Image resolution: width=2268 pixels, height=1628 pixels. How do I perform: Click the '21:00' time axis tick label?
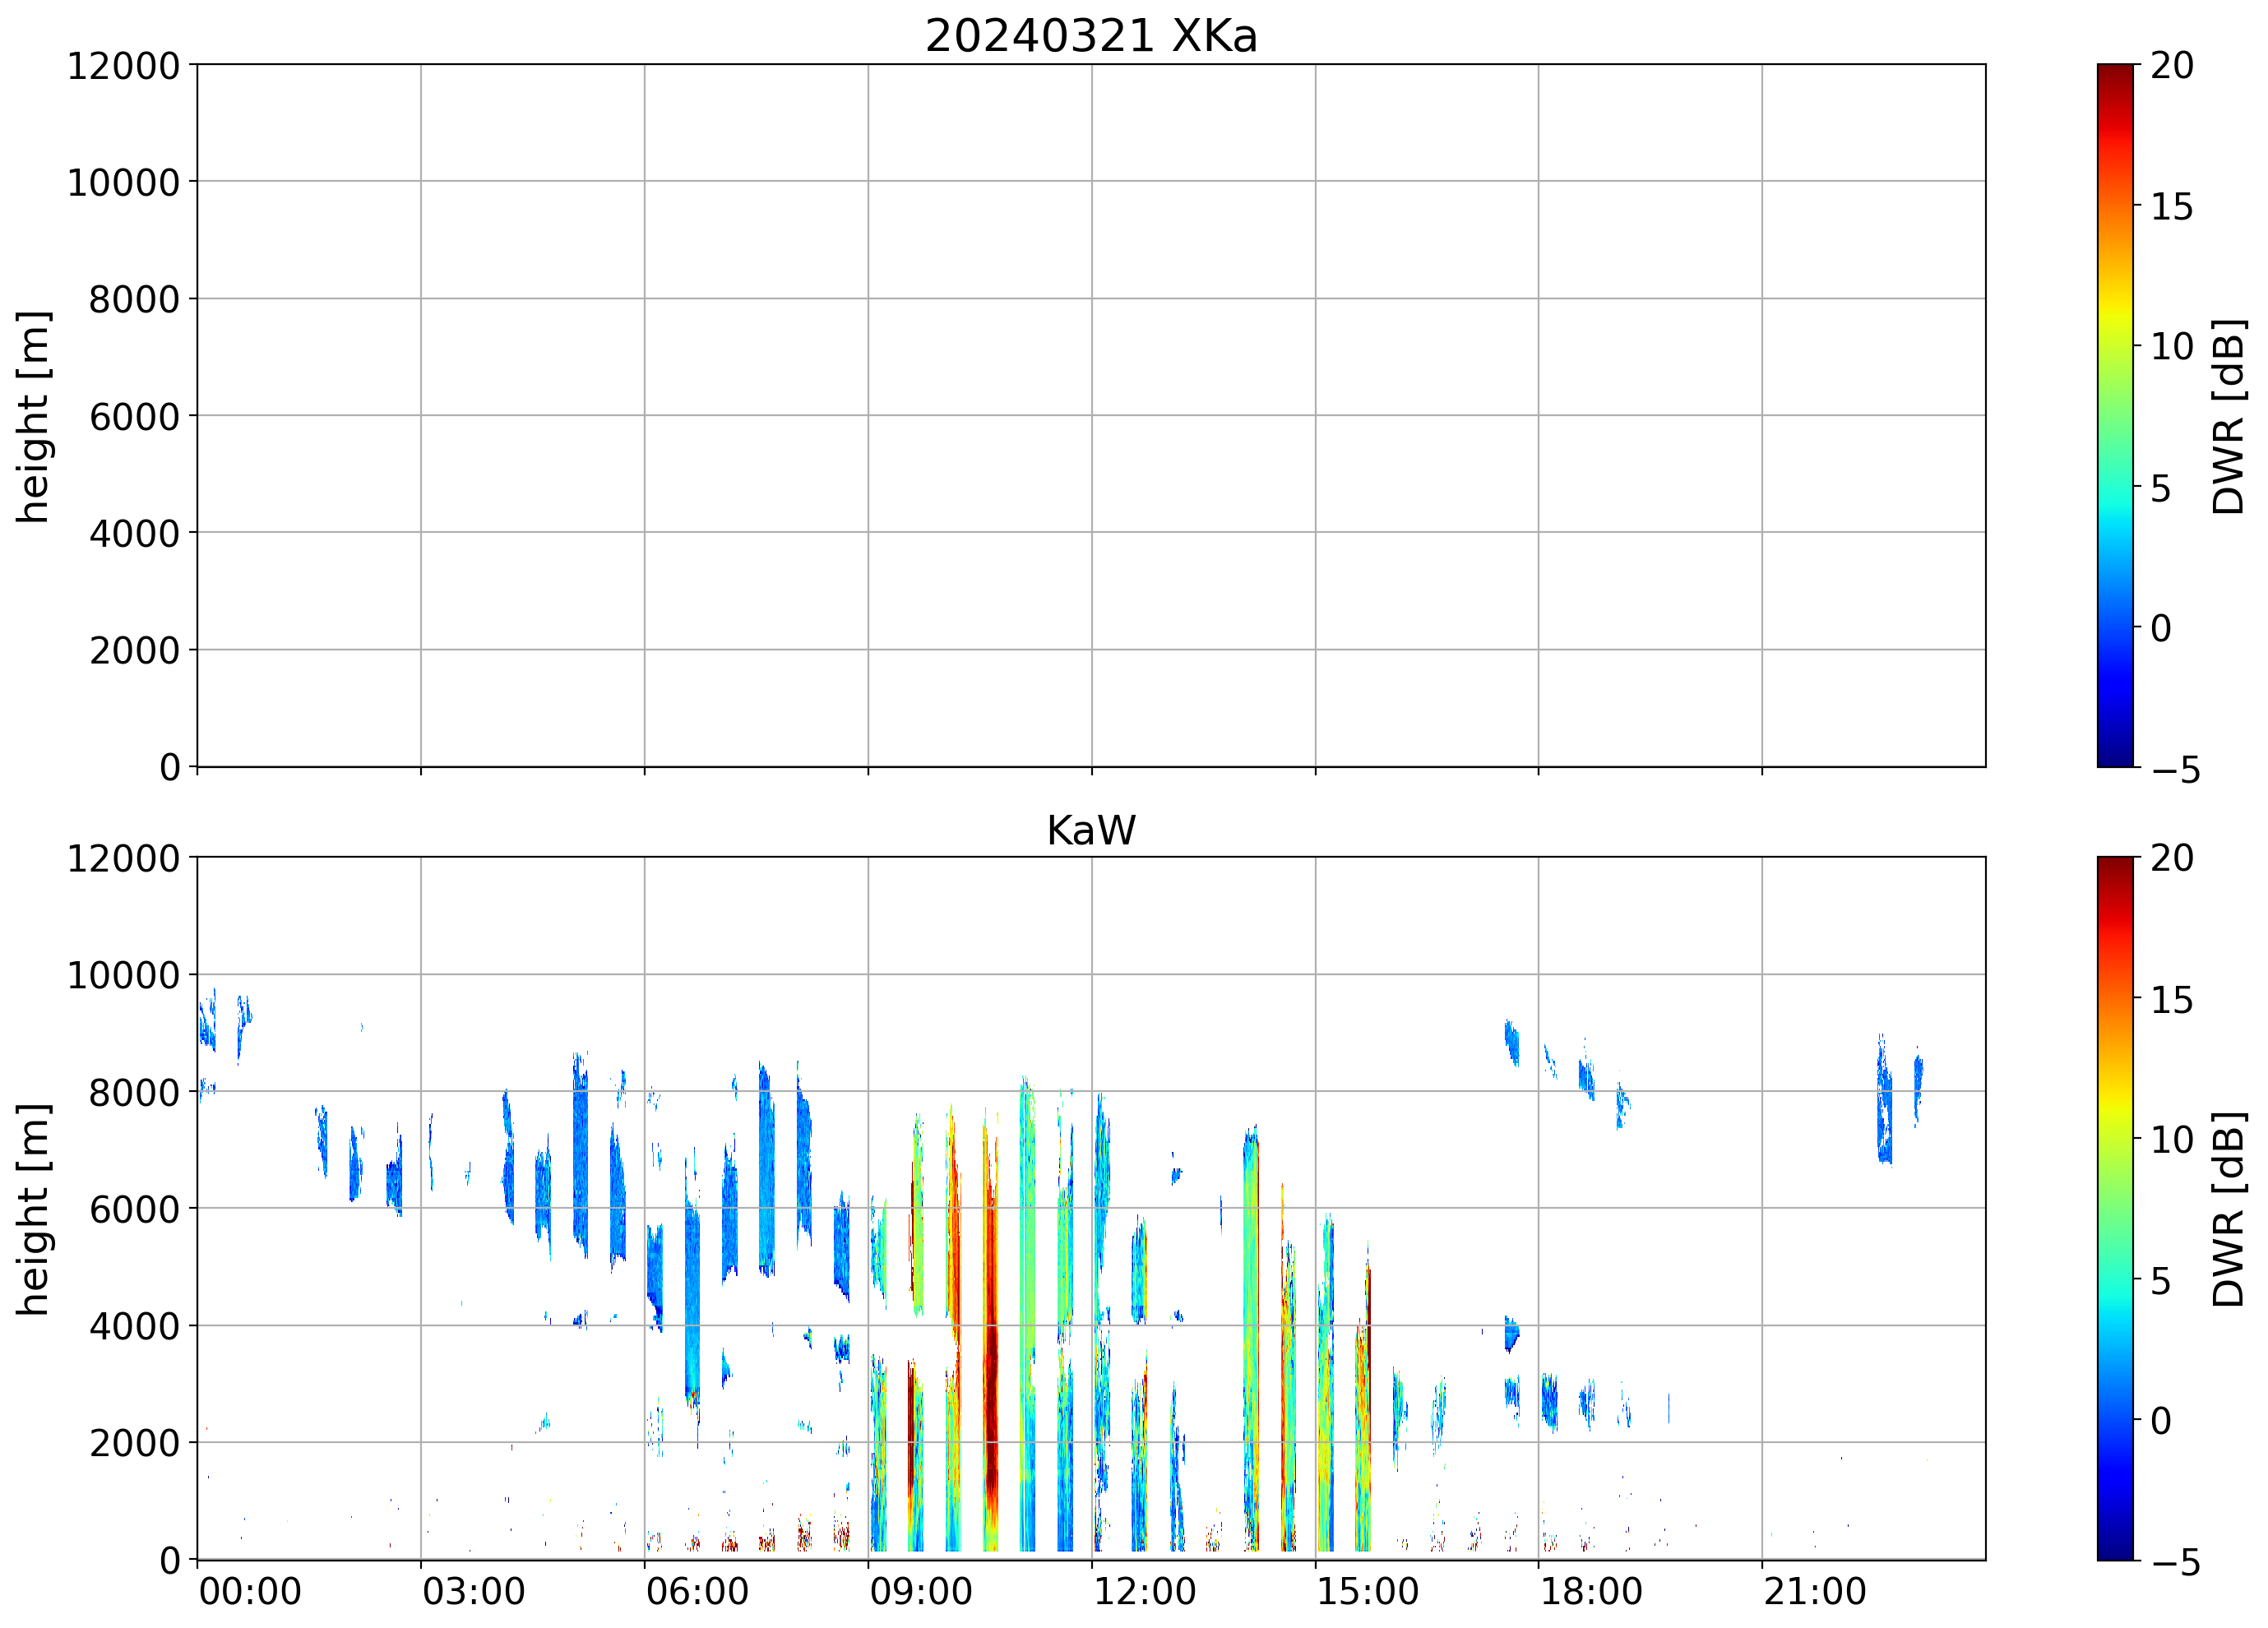tap(1814, 1591)
